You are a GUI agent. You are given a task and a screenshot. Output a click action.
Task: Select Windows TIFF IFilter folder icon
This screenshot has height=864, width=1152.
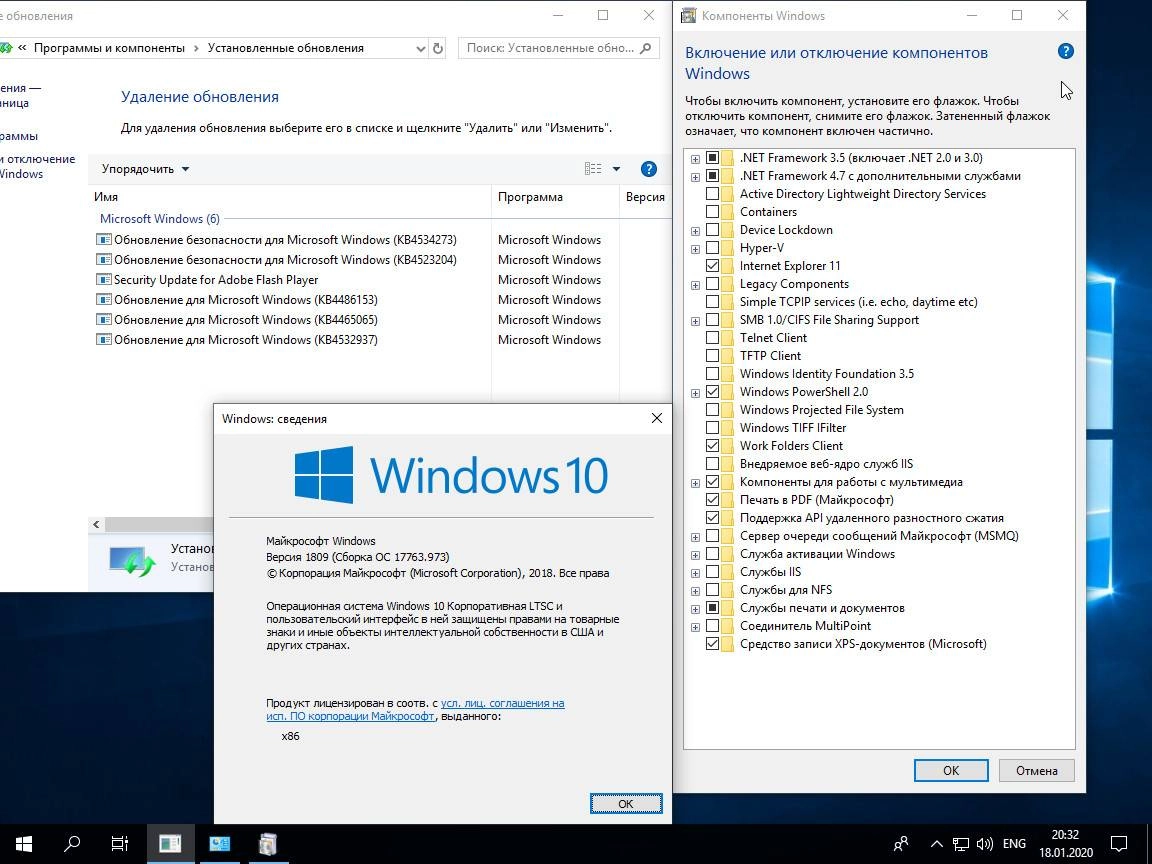[x=727, y=428]
